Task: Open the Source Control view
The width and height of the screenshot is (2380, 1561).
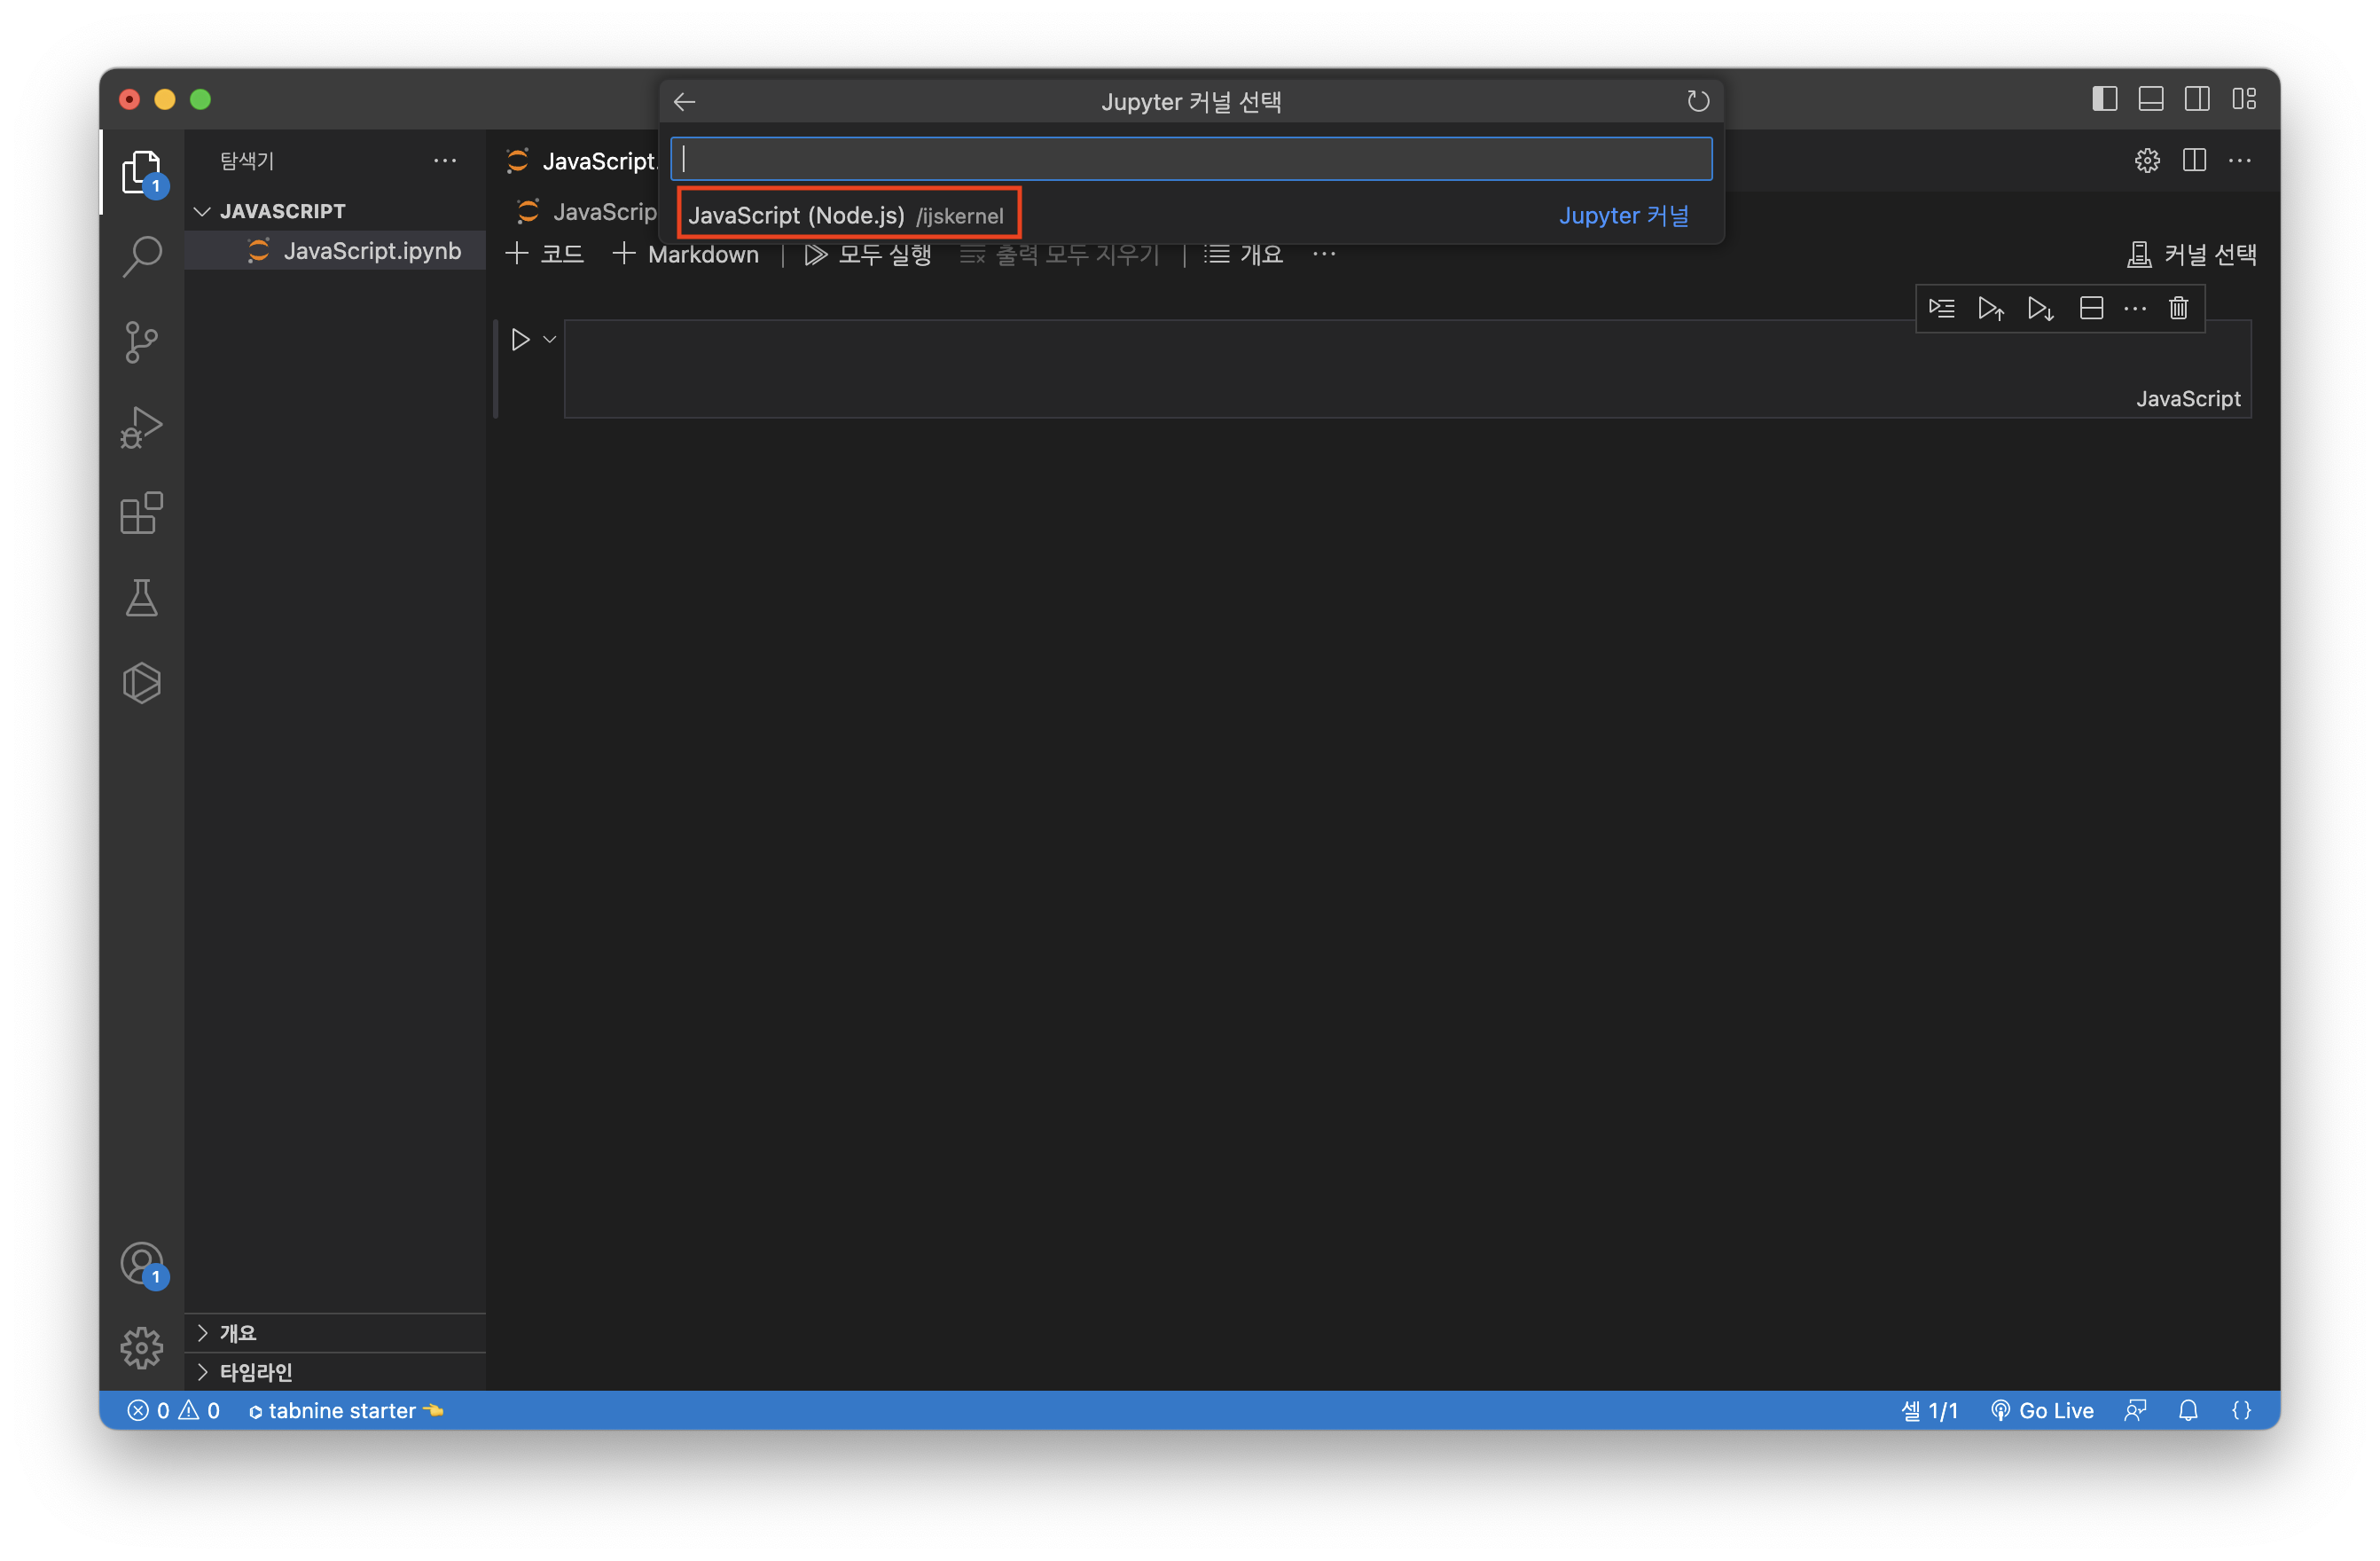Action: click(141, 342)
